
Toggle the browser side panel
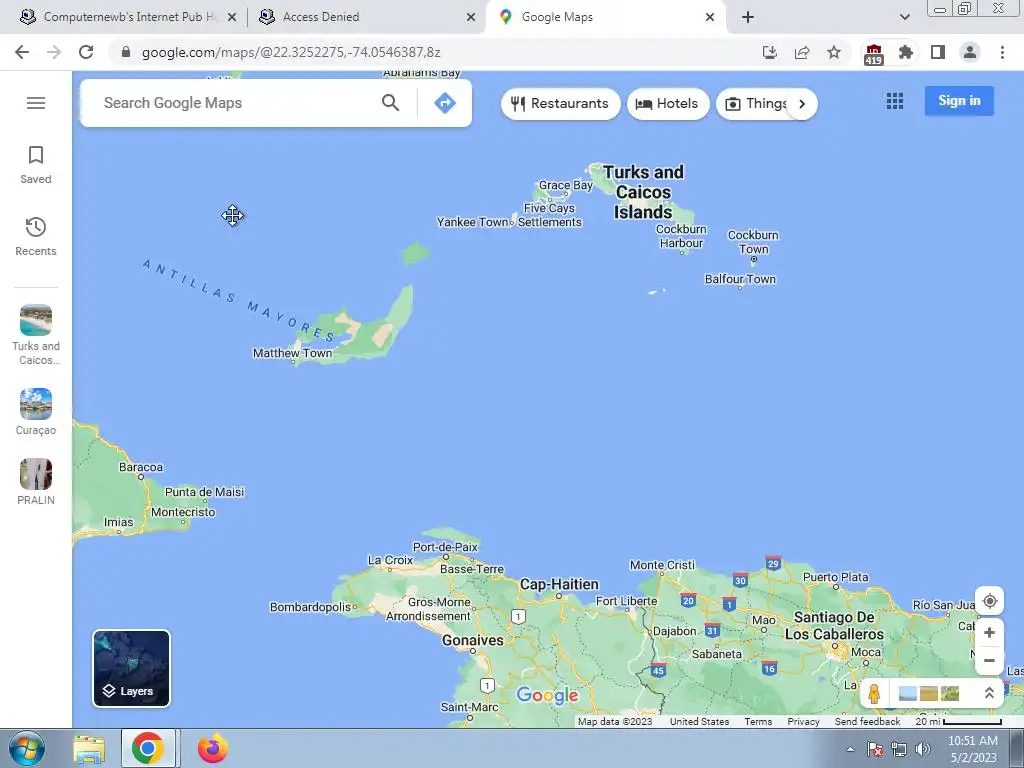tap(938, 52)
